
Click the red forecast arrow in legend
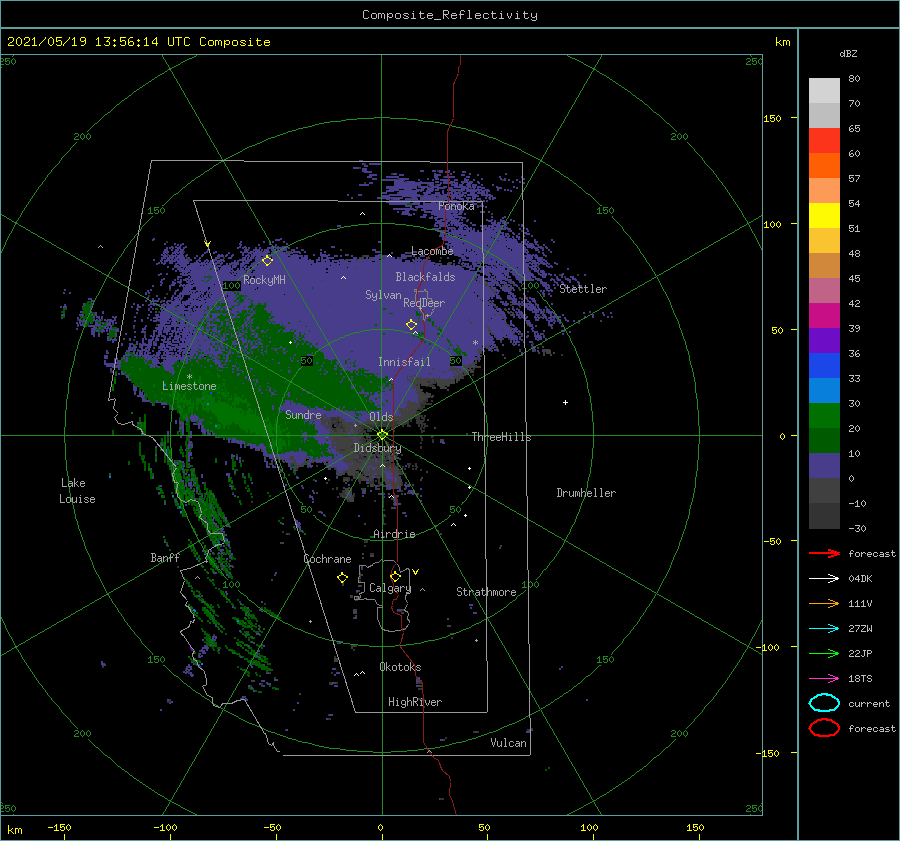pyautogui.click(x=824, y=553)
